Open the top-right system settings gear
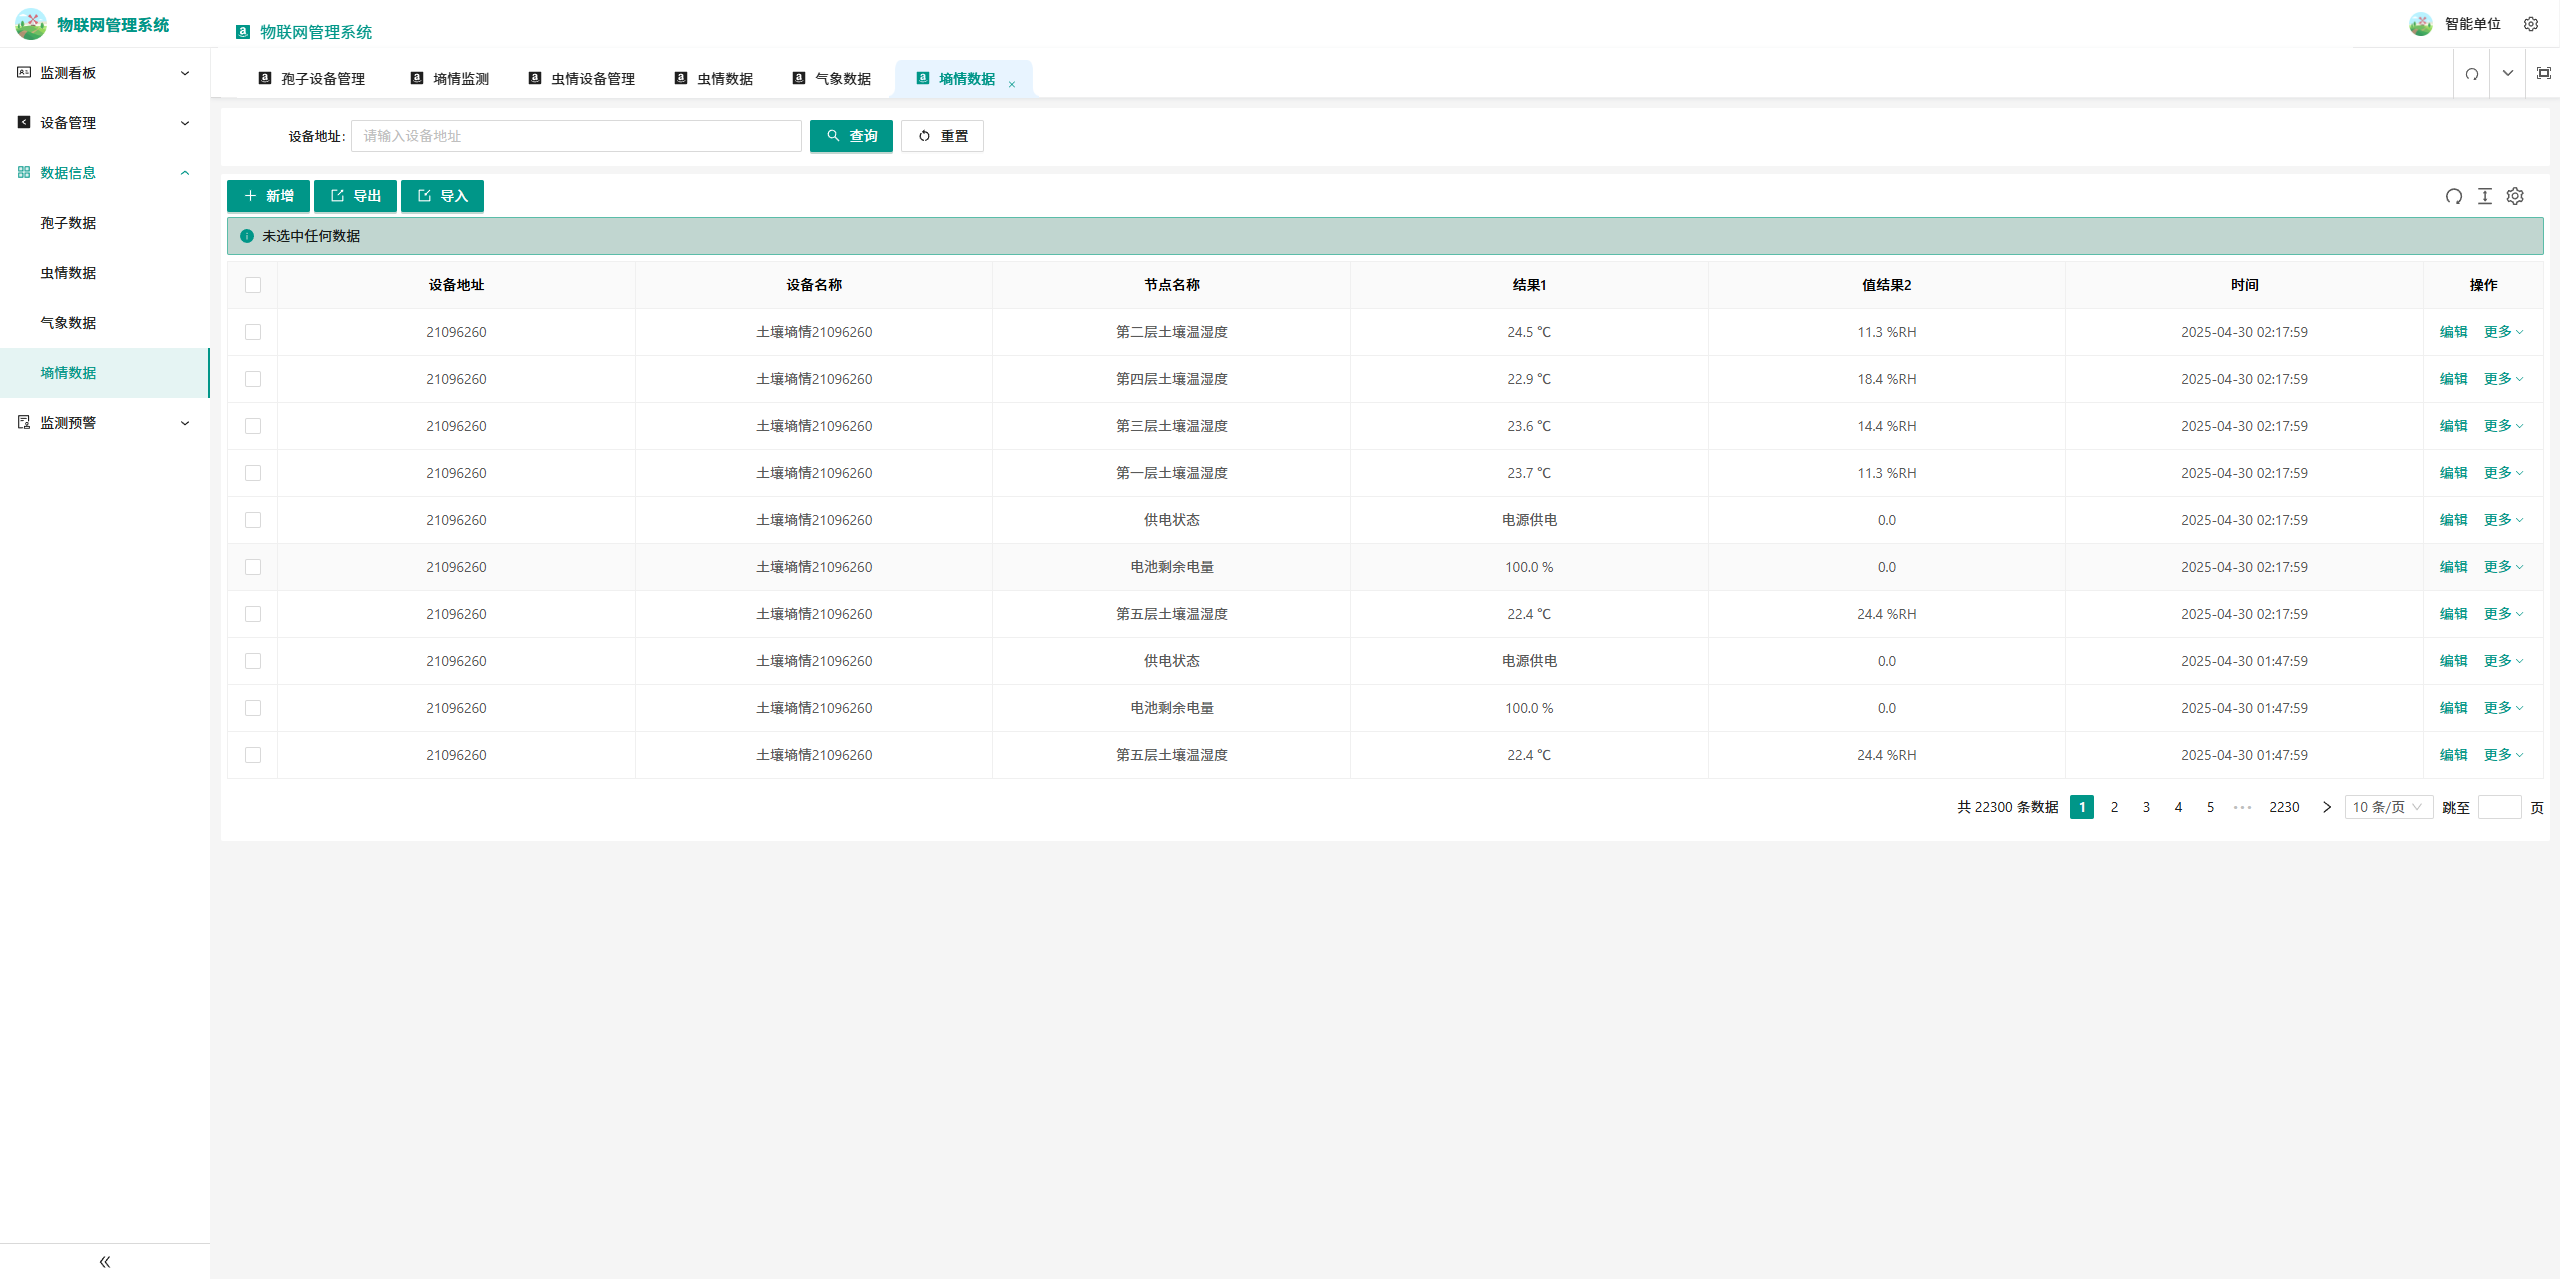 point(2530,24)
